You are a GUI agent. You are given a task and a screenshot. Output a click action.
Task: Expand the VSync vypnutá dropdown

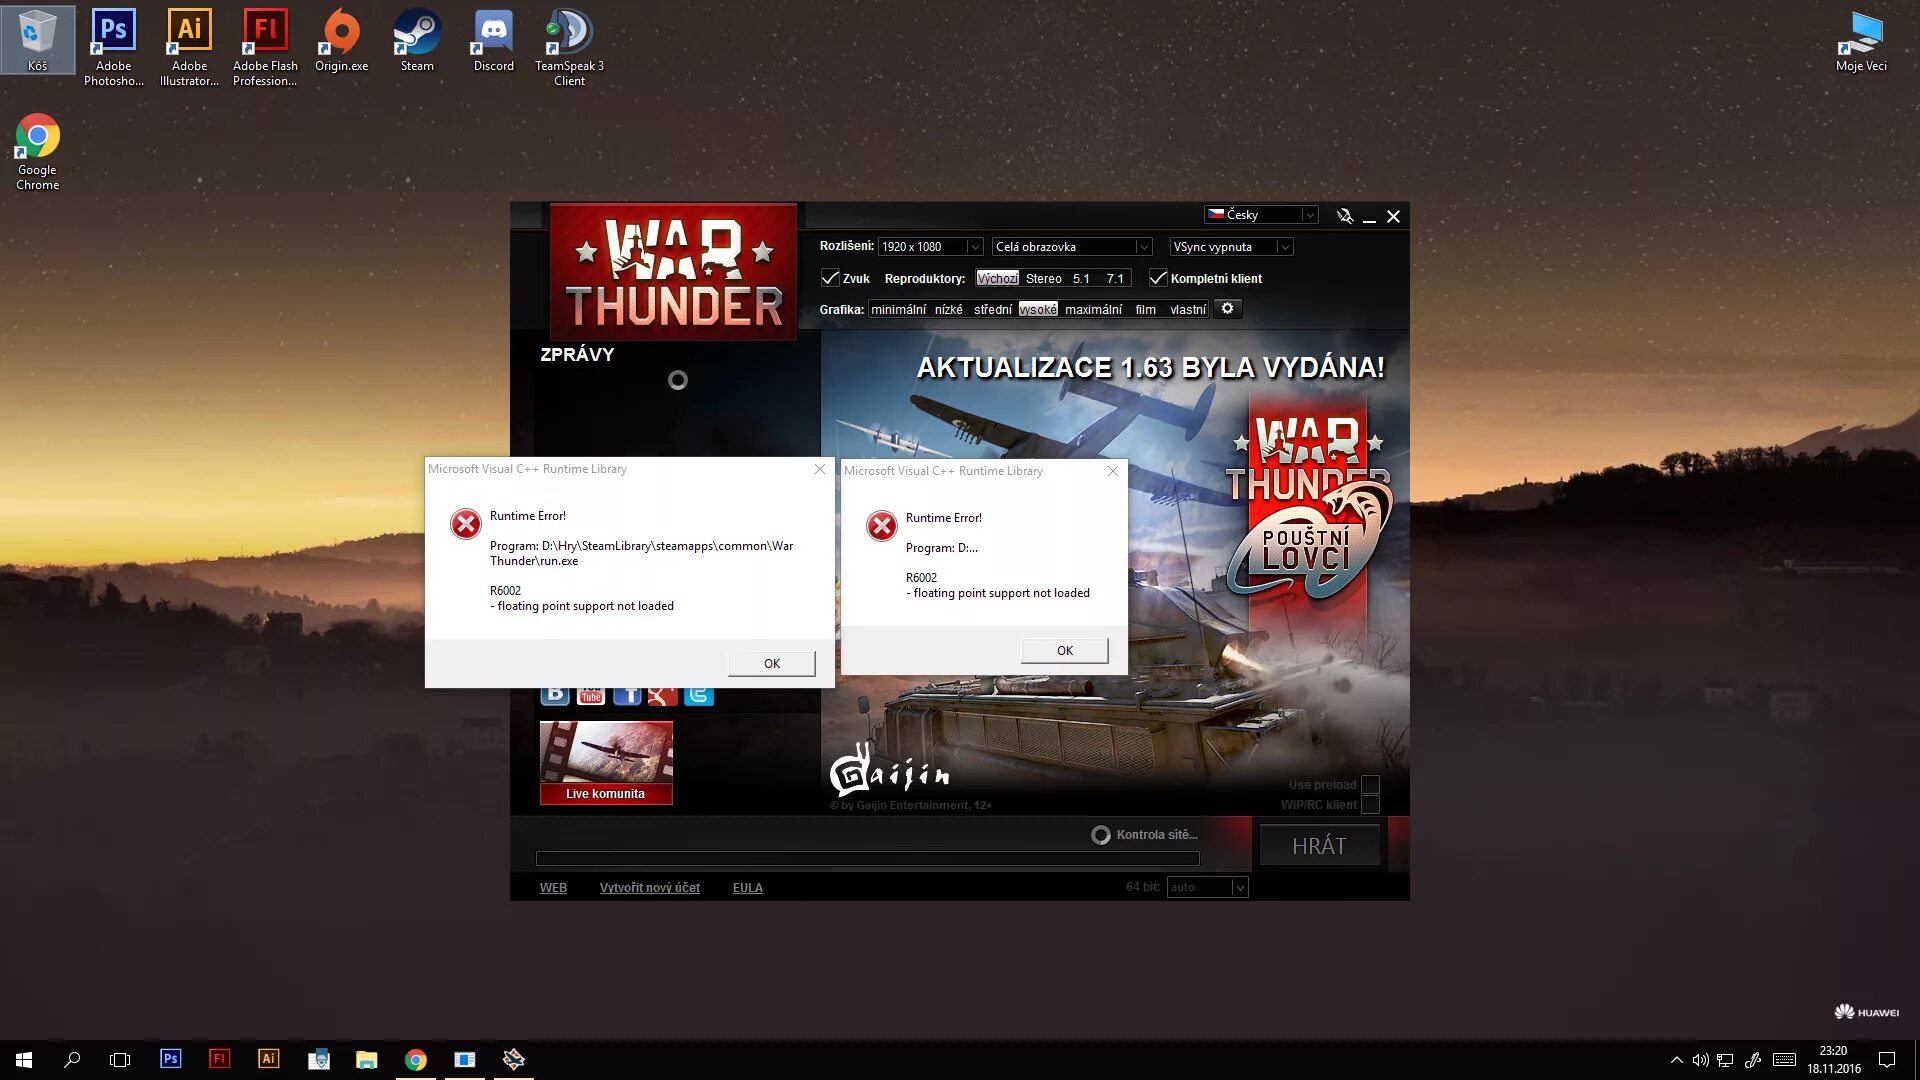pos(1286,247)
